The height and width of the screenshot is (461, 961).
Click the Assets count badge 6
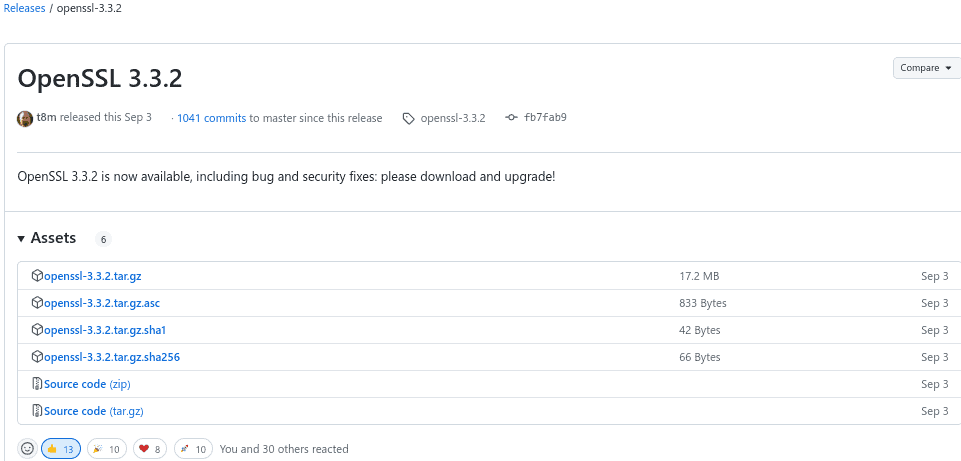(x=104, y=240)
